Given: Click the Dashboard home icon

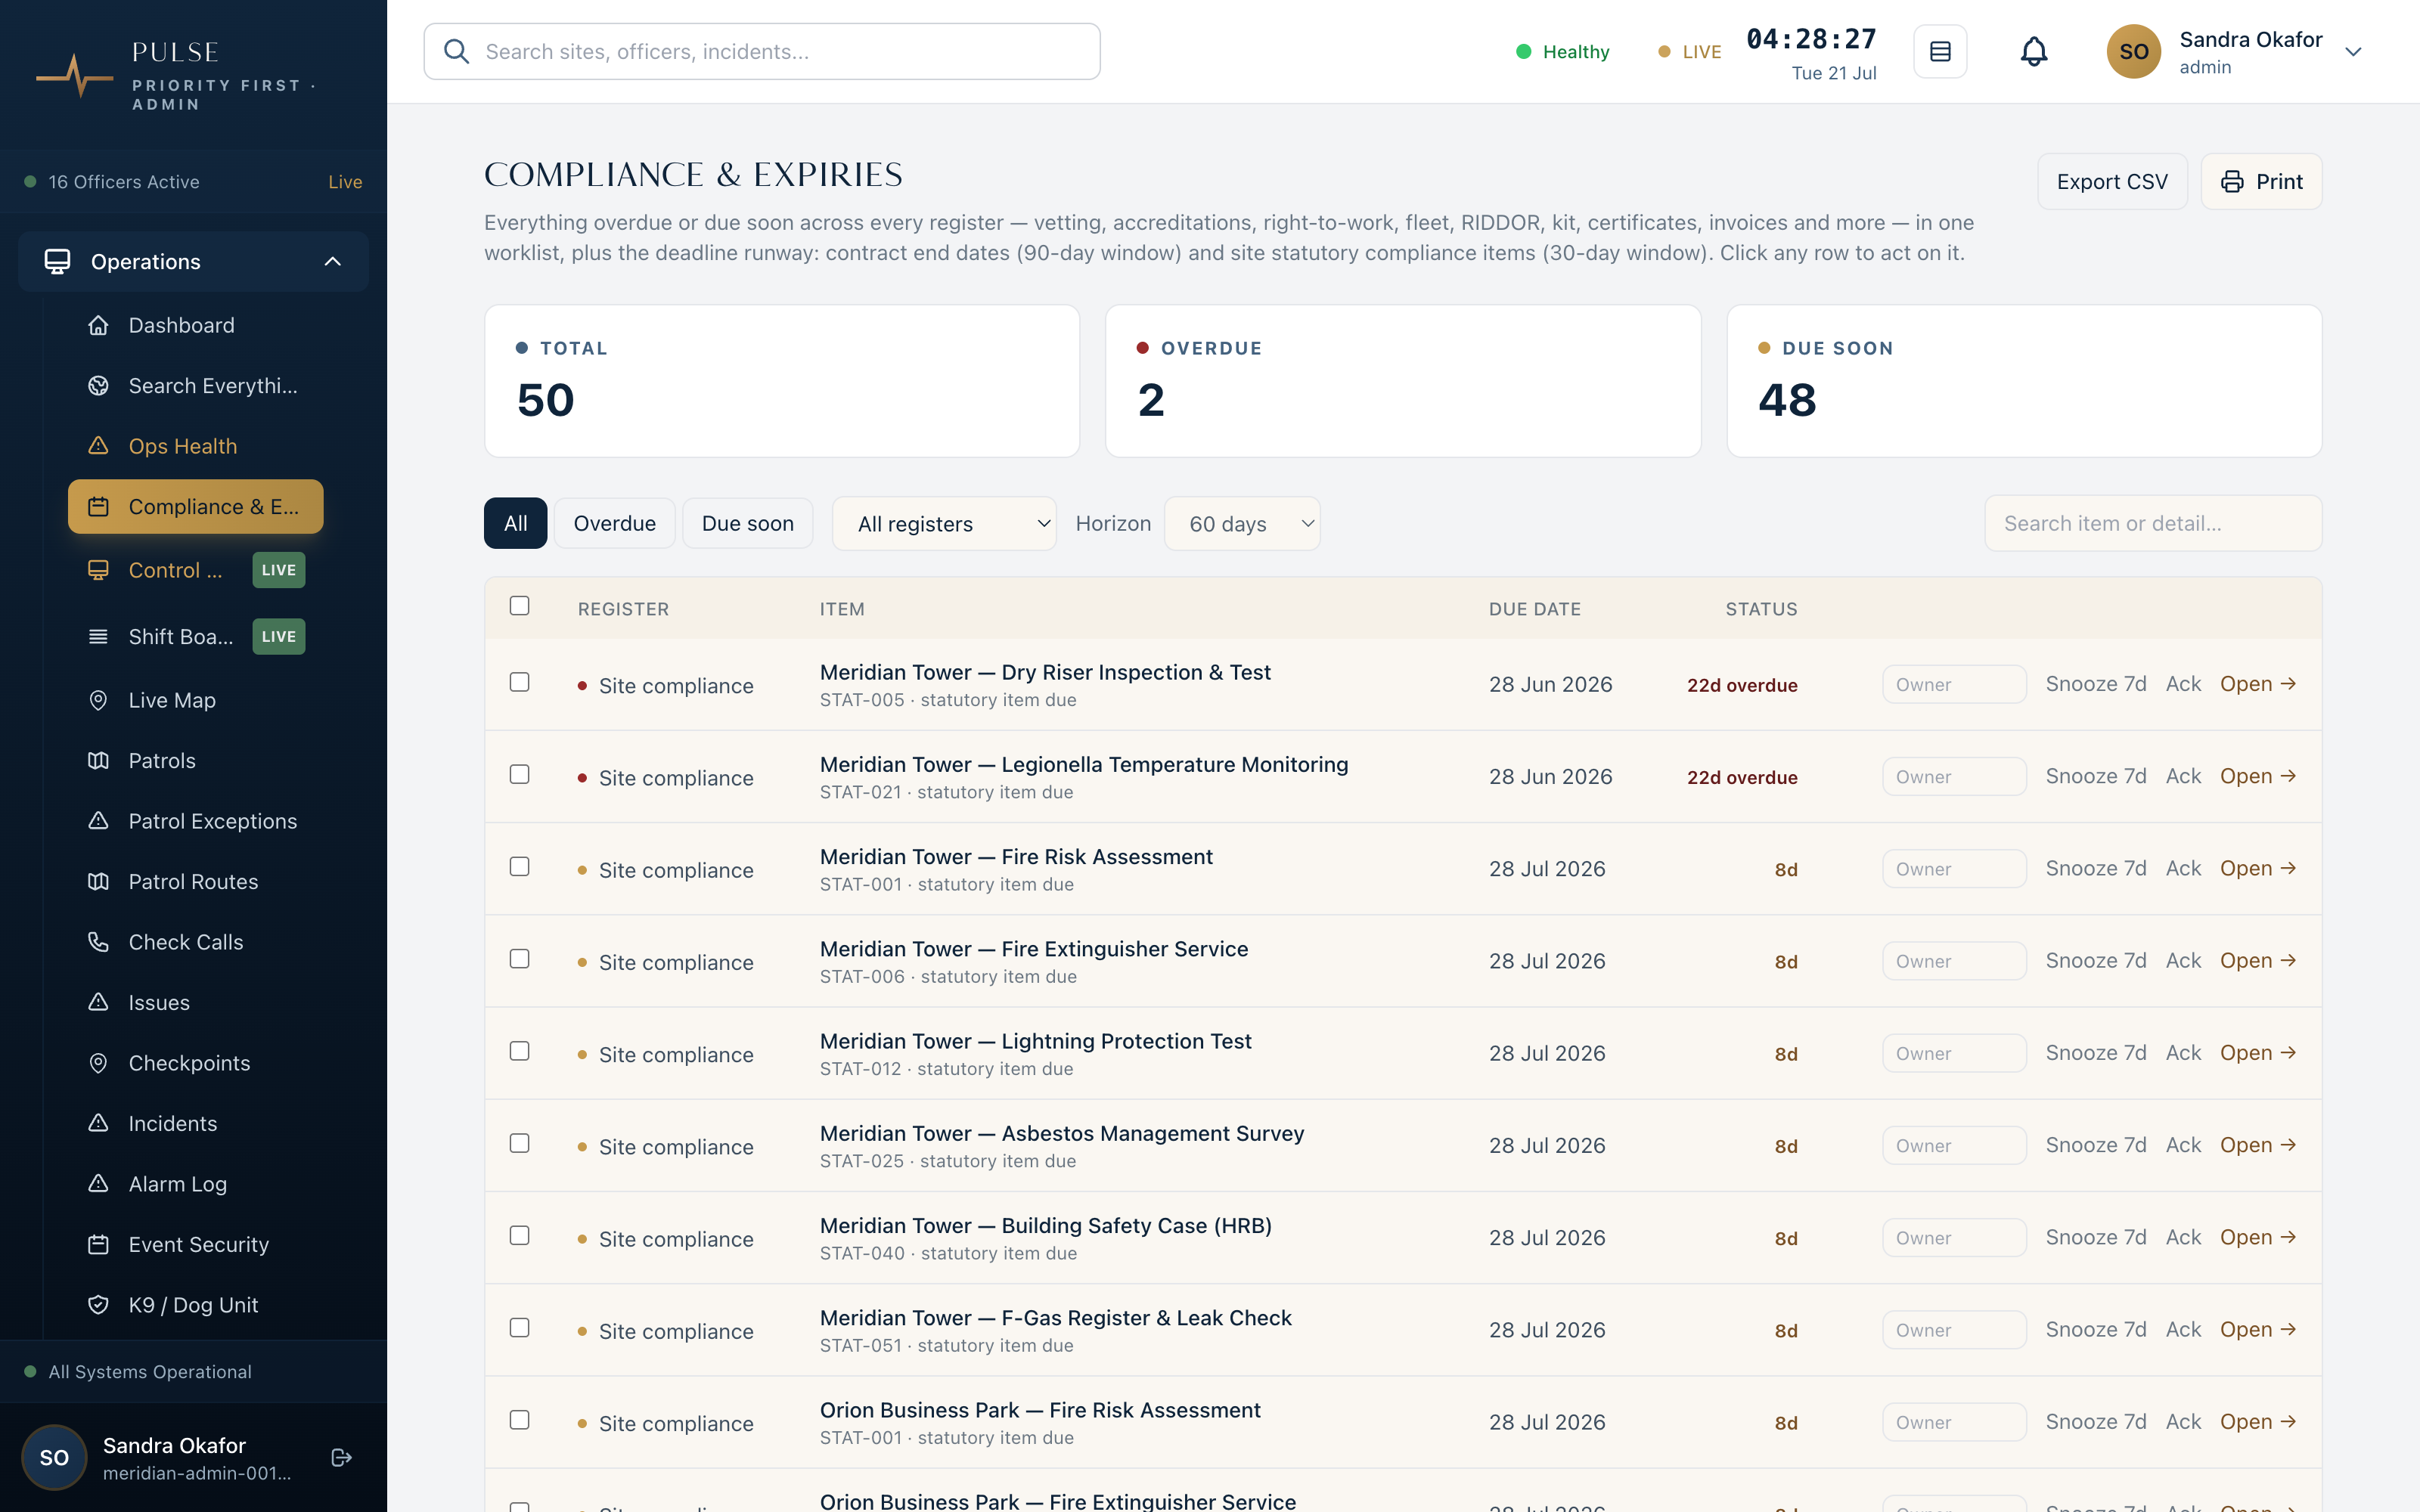Looking at the screenshot, I should point(98,325).
